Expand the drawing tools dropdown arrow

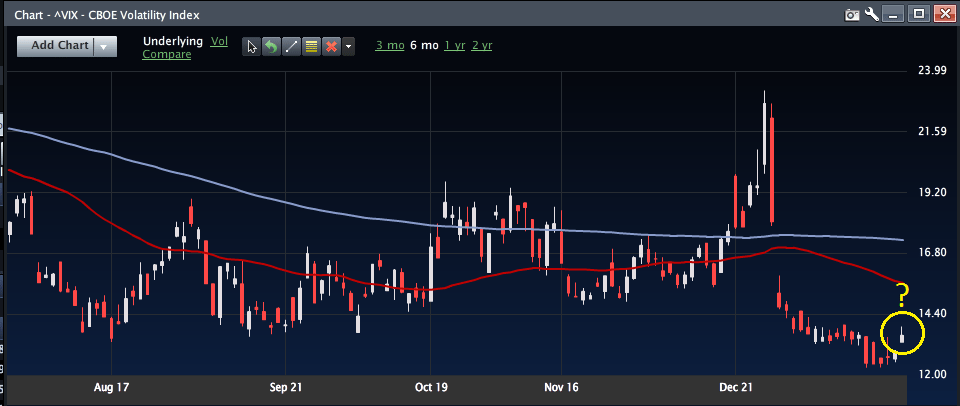(x=348, y=46)
